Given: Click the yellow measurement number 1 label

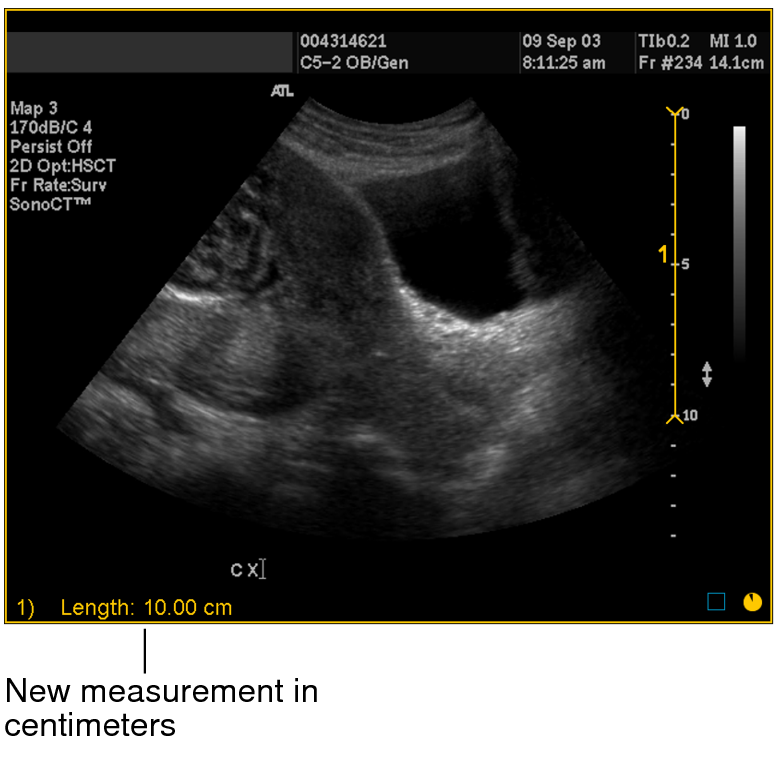Looking at the screenshot, I should (662, 256).
